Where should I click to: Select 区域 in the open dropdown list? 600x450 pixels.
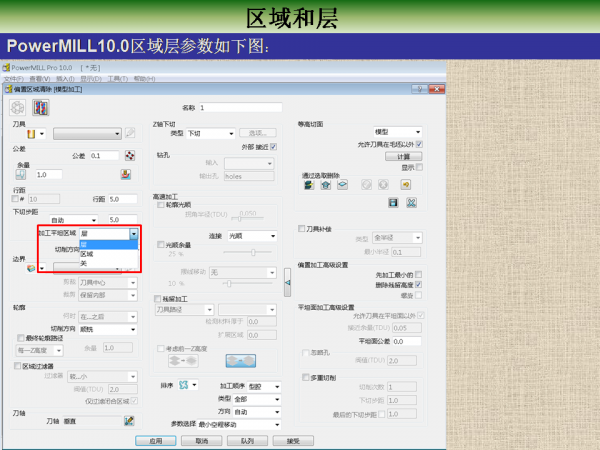(x=109, y=254)
